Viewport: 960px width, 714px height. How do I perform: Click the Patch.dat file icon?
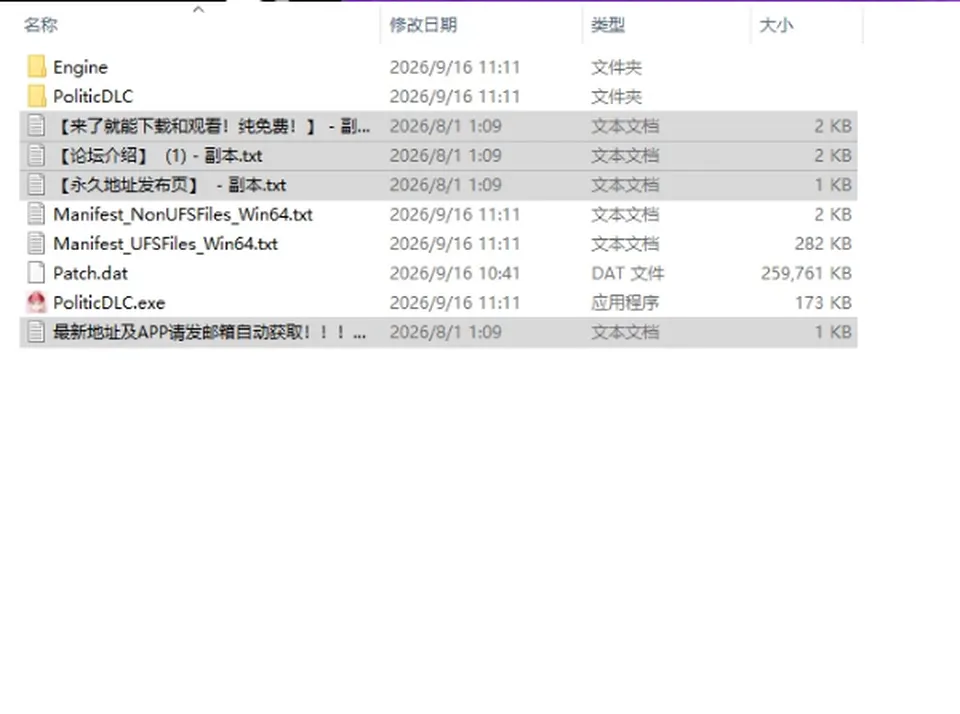(37, 273)
